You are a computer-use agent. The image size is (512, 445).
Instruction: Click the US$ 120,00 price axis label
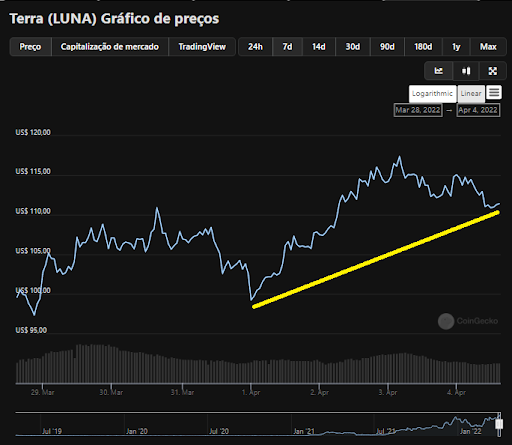[33, 132]
